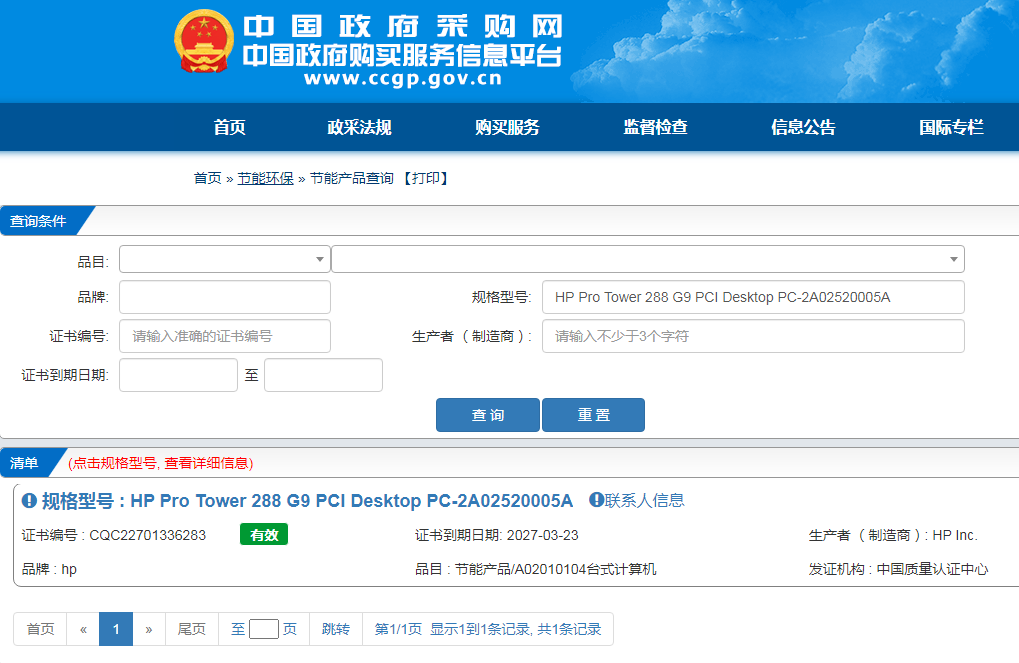This screenshot has width=1019, height=663.
Task: Click the 节能产品/A02010104台式计算机 category text
Action: tap(555, 569)
